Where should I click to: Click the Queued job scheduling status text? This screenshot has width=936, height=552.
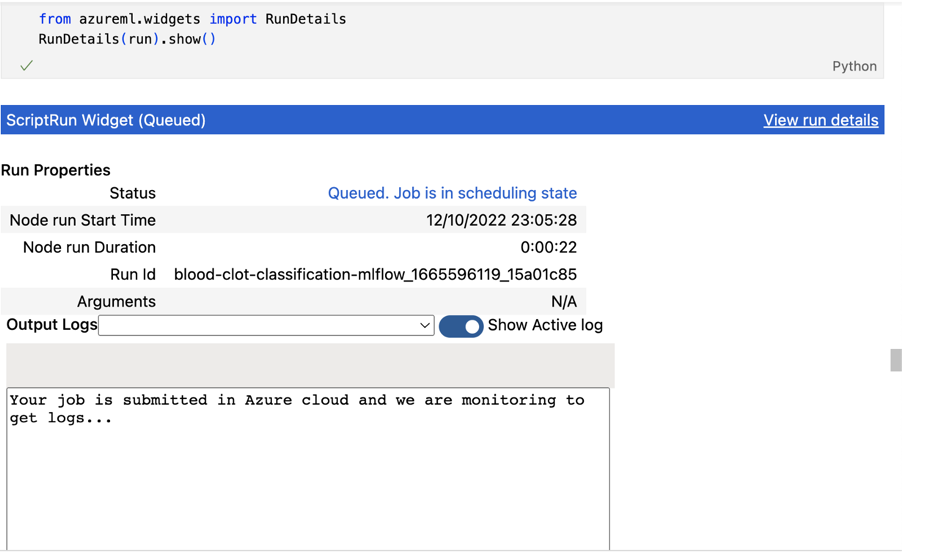452,193
